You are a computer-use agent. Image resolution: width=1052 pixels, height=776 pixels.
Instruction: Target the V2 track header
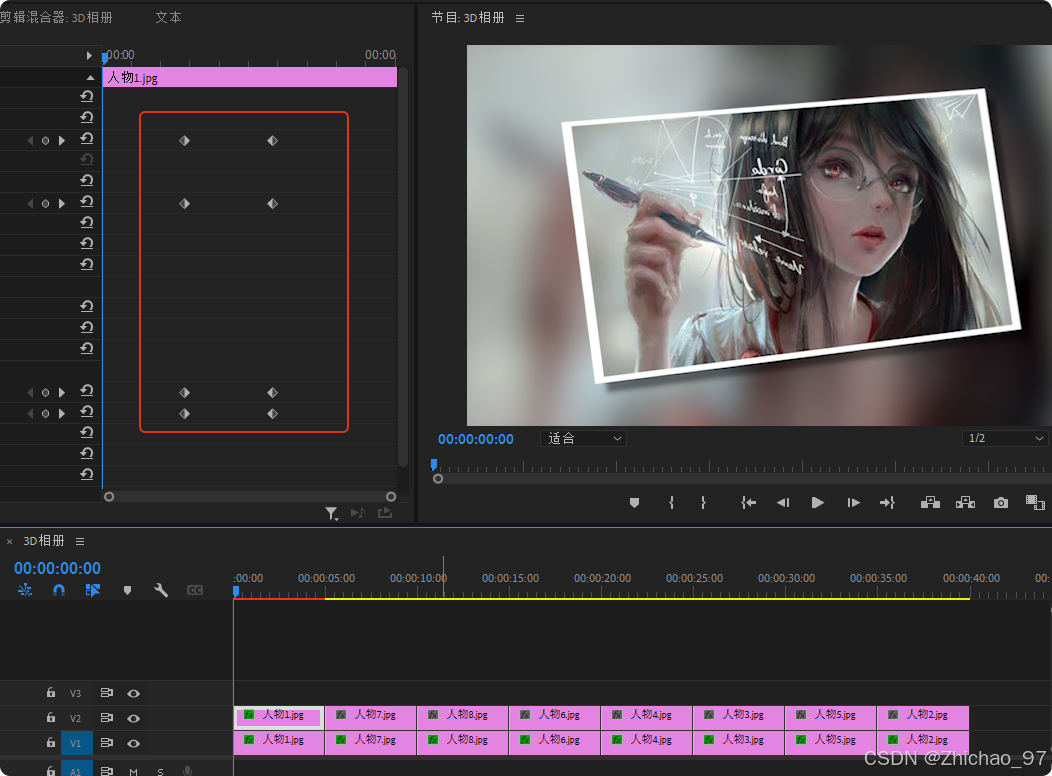click(76, 718)
